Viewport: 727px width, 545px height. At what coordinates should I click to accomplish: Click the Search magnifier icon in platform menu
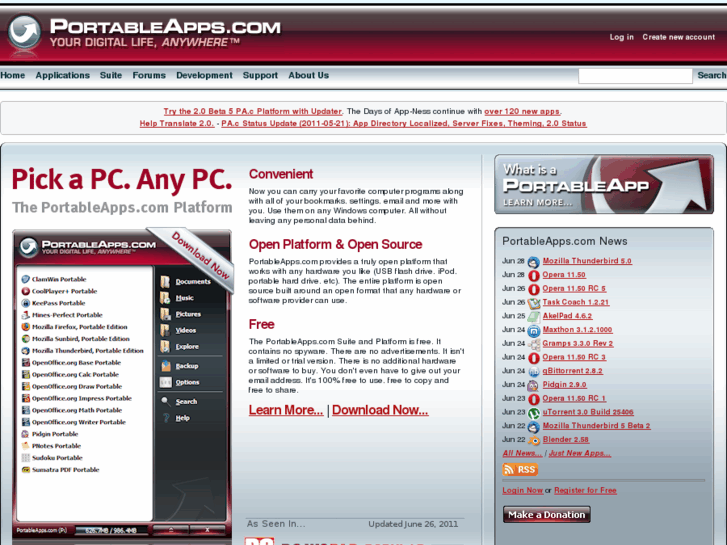[166, 401]
